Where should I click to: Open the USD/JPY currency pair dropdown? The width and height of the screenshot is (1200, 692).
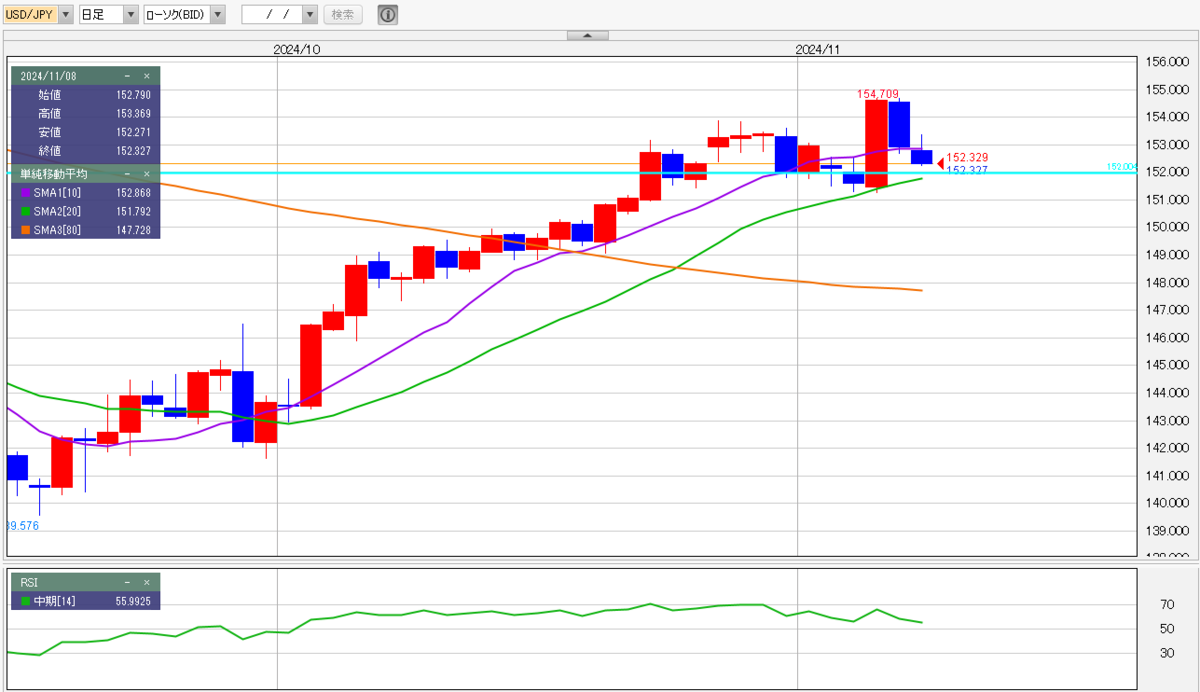(x=66, y=14)
